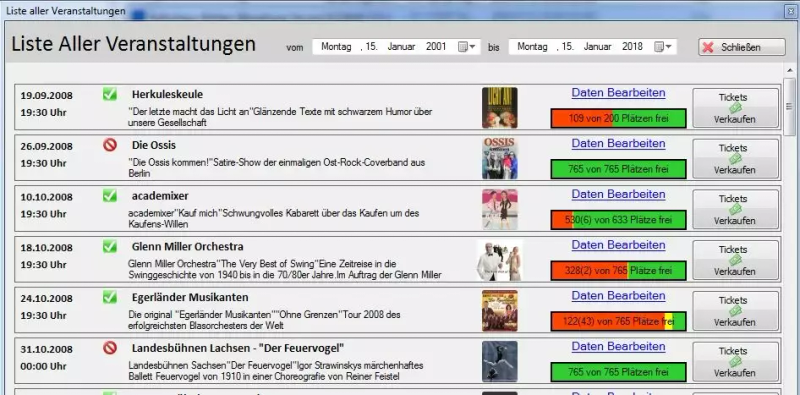The height and width of the screenshot is (395, 800).
Task: Click Daten Bearbeiten link for Herkuleskeule
Action: point(618,93)
